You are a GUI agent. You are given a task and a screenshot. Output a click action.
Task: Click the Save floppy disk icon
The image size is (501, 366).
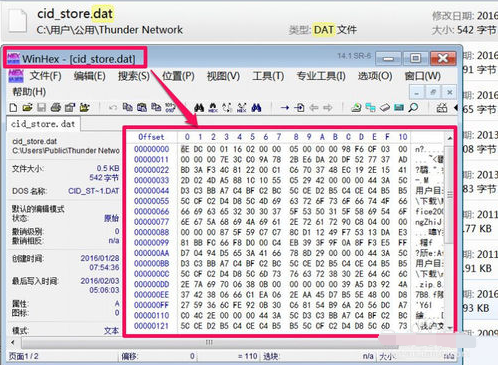point(41,107)
